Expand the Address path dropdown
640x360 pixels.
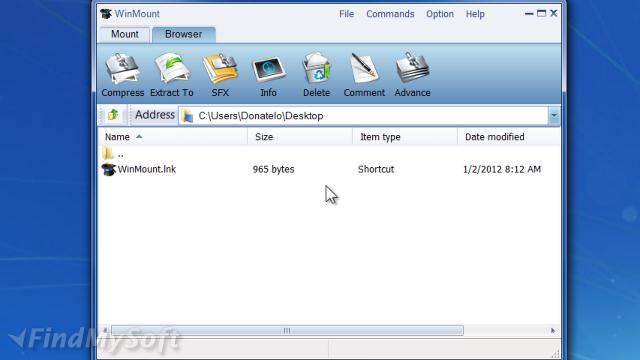pos(554,116)
